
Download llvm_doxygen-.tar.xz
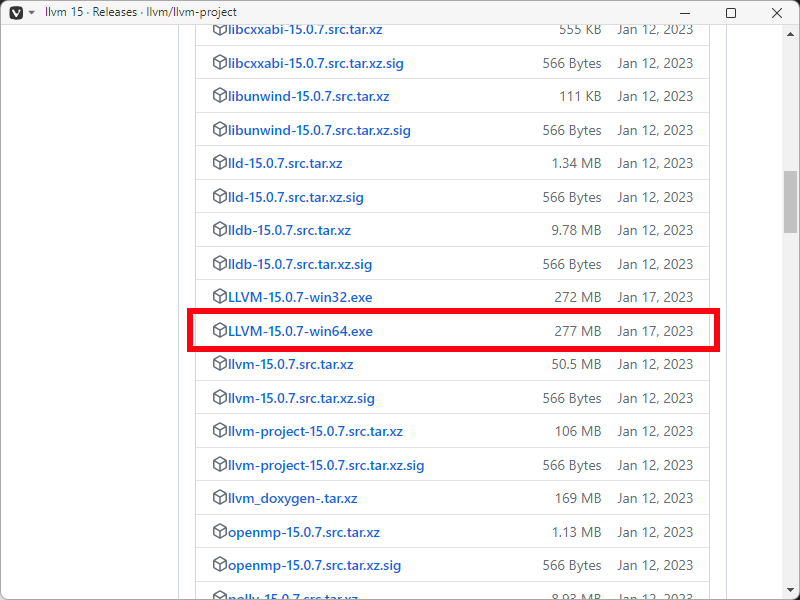[293, 498]
